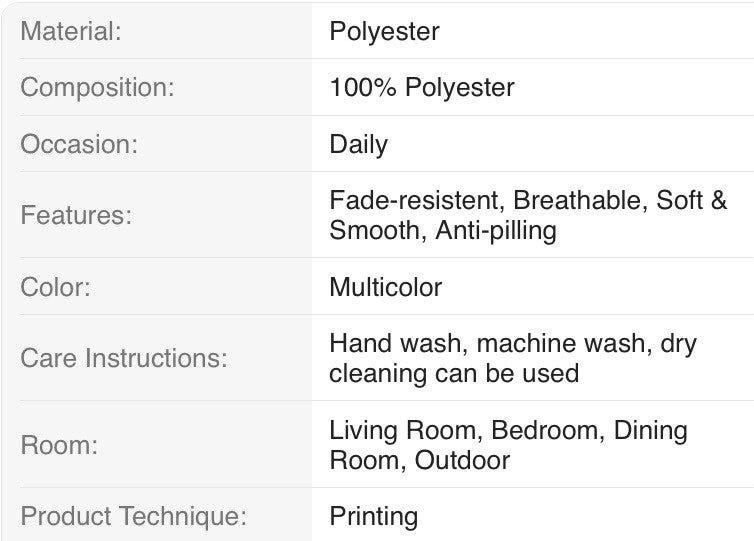Click the Care Instructions: row label
The image size is (754, 541).
coord(124,358)
